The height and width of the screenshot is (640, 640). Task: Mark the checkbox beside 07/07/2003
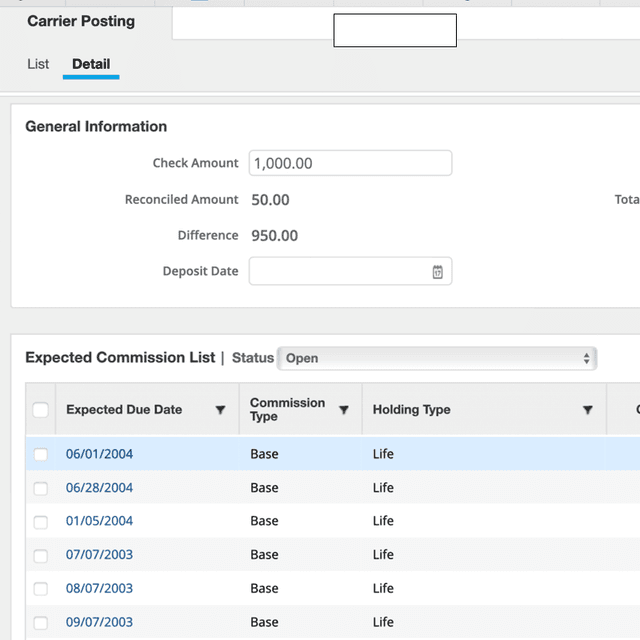click(x=41, y=556)
